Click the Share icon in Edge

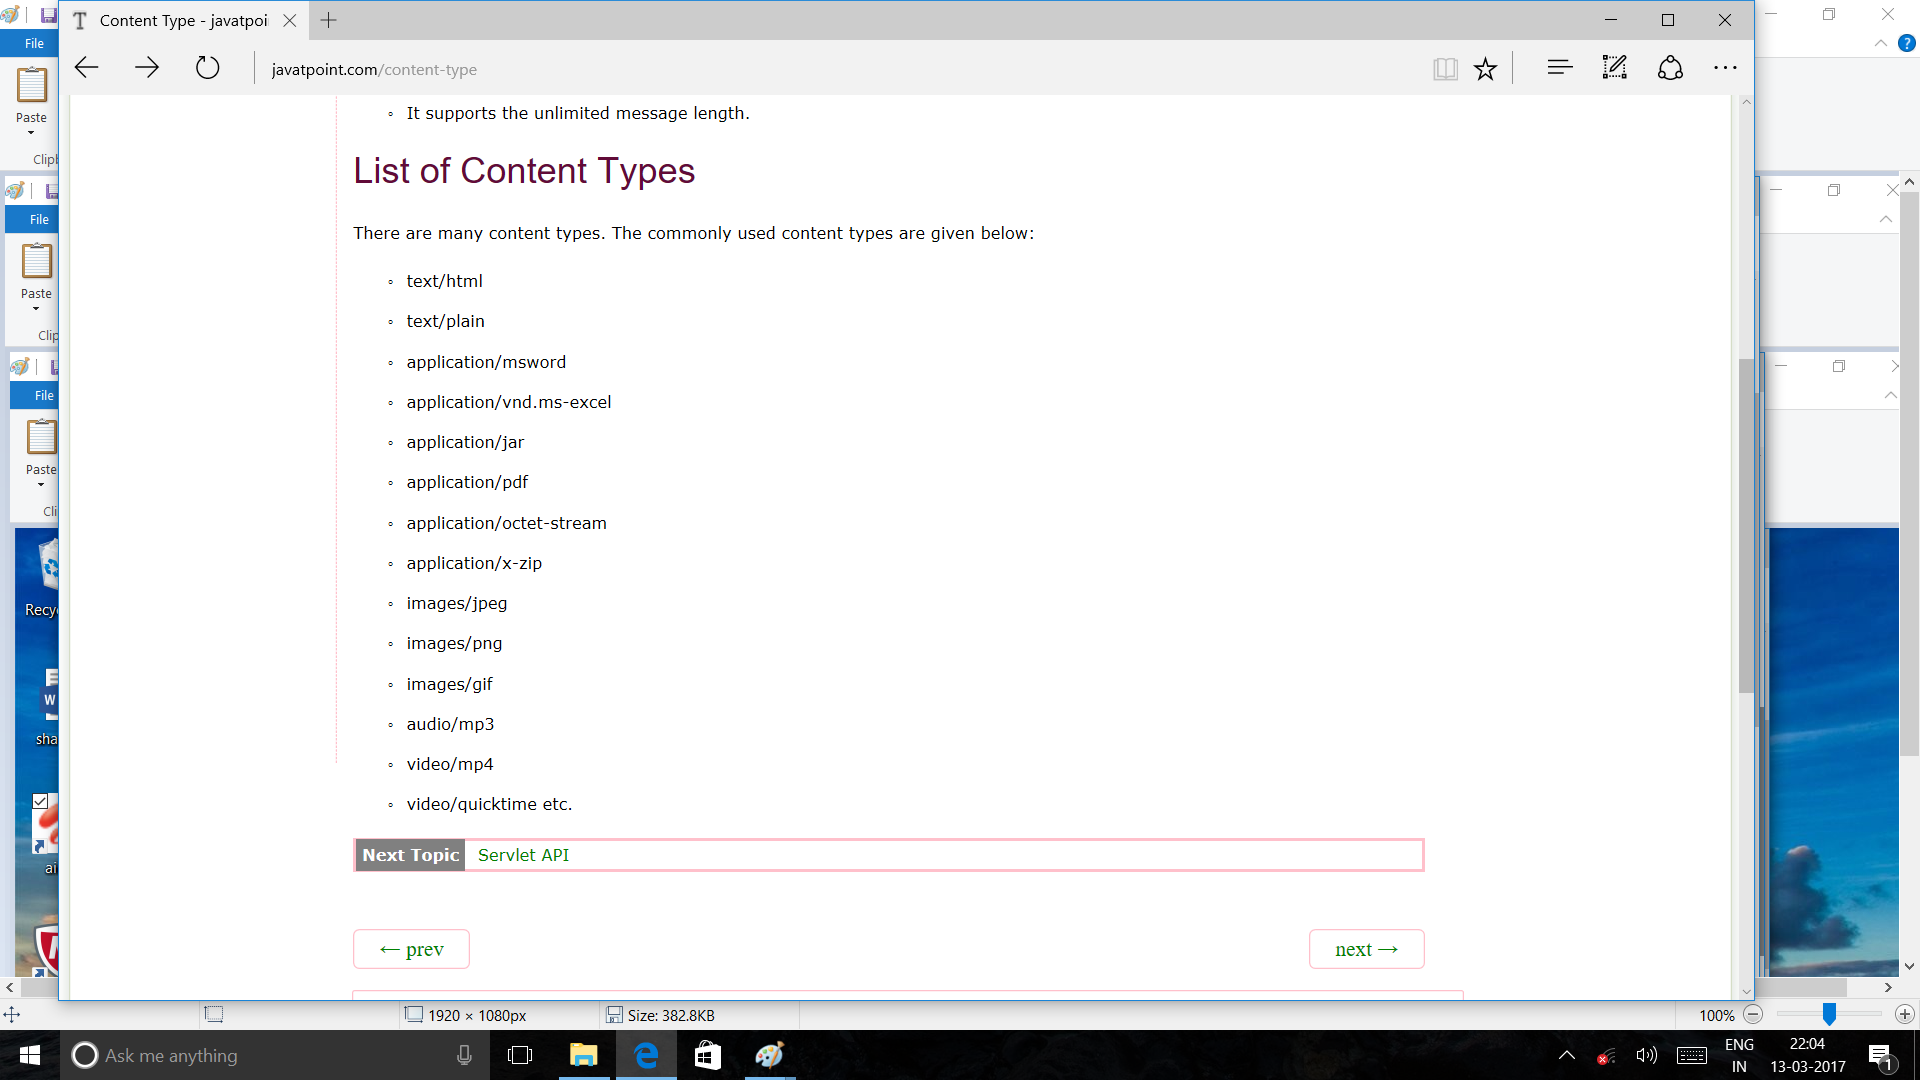pyautogui.click(x=1670, y=68)
